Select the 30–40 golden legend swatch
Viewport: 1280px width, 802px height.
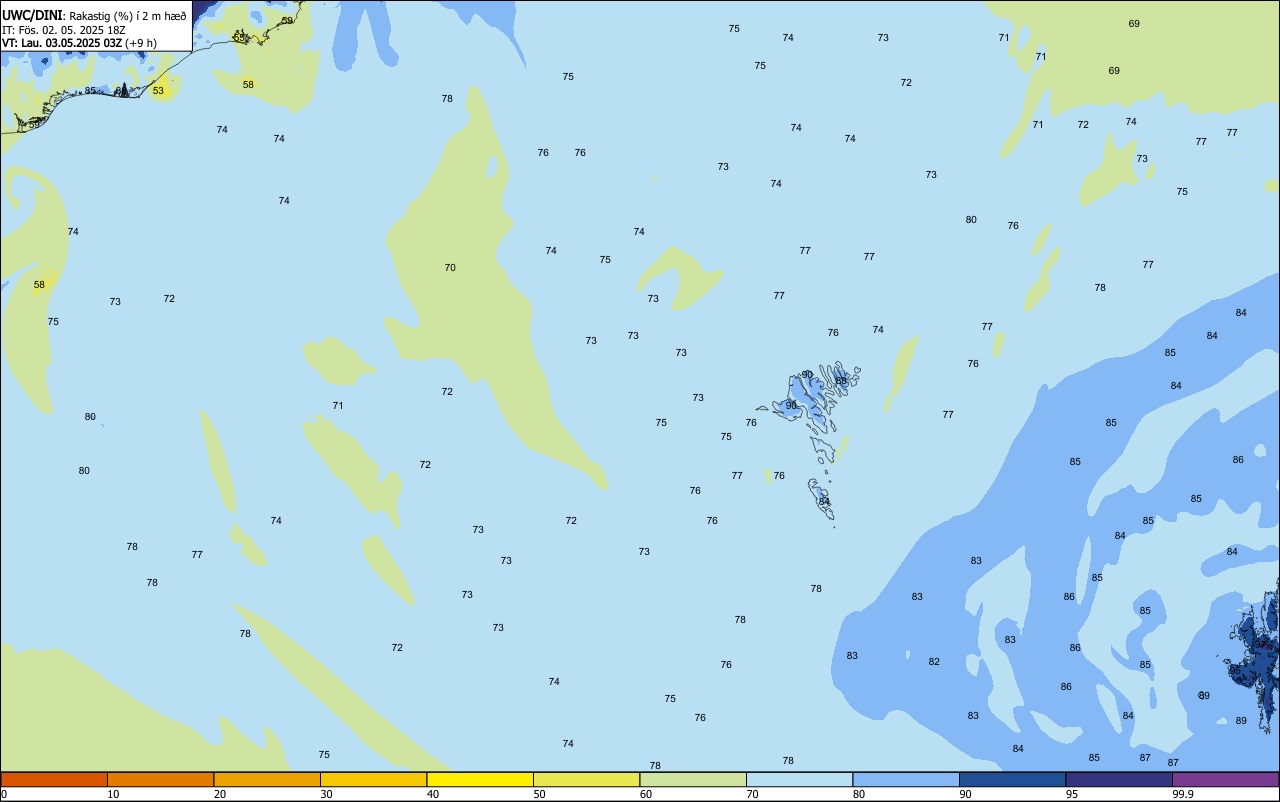coord(373,779)
